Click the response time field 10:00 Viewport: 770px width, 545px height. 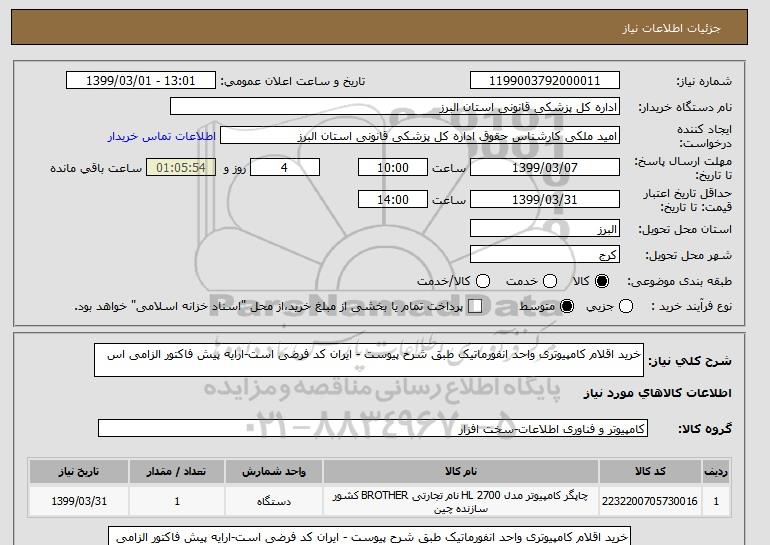click(393, 167)
